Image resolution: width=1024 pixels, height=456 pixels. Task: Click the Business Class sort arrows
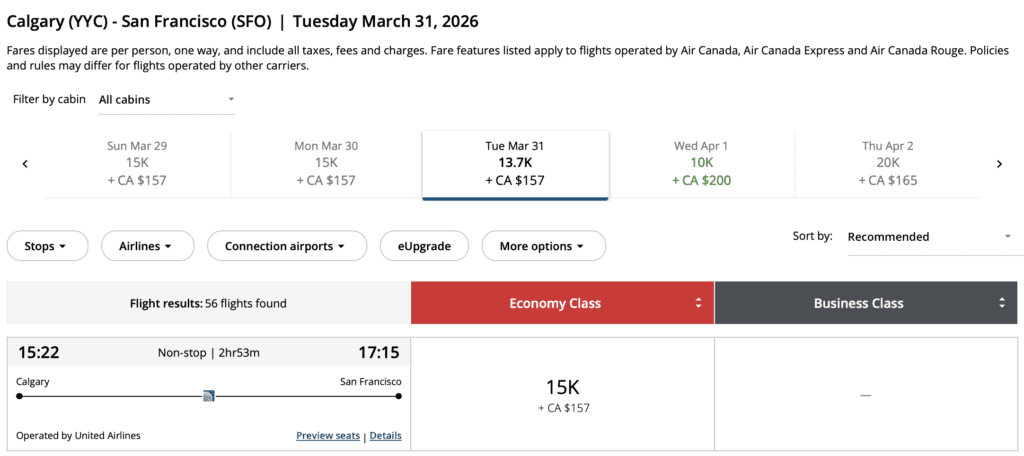1001,303
